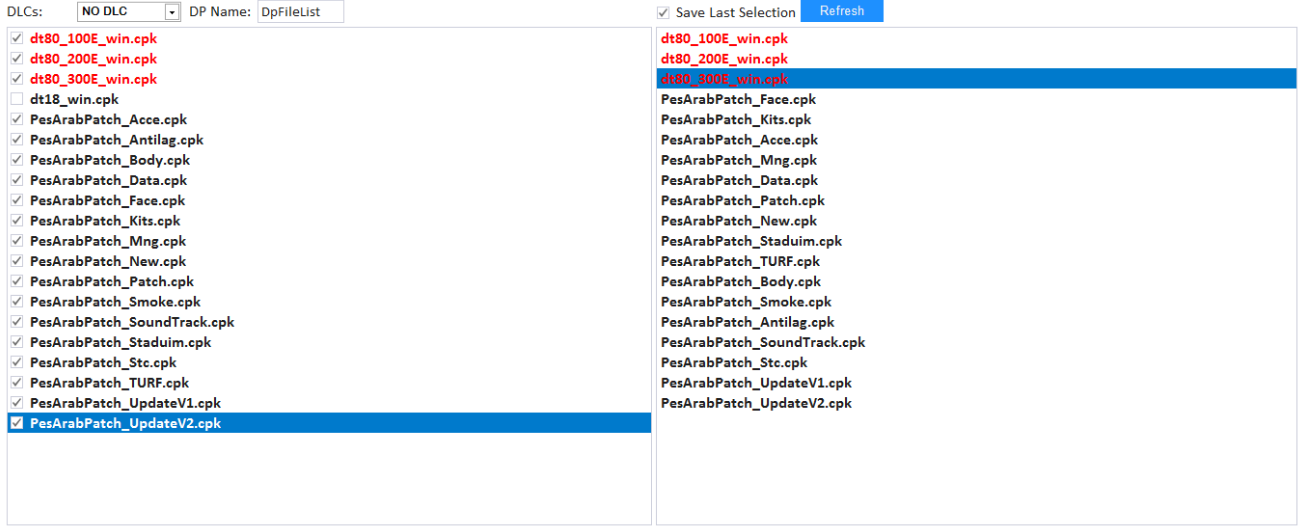
Task: Toggle PesArabPatch_Data.cpk checkbox in left list
Action: point(16,180)
